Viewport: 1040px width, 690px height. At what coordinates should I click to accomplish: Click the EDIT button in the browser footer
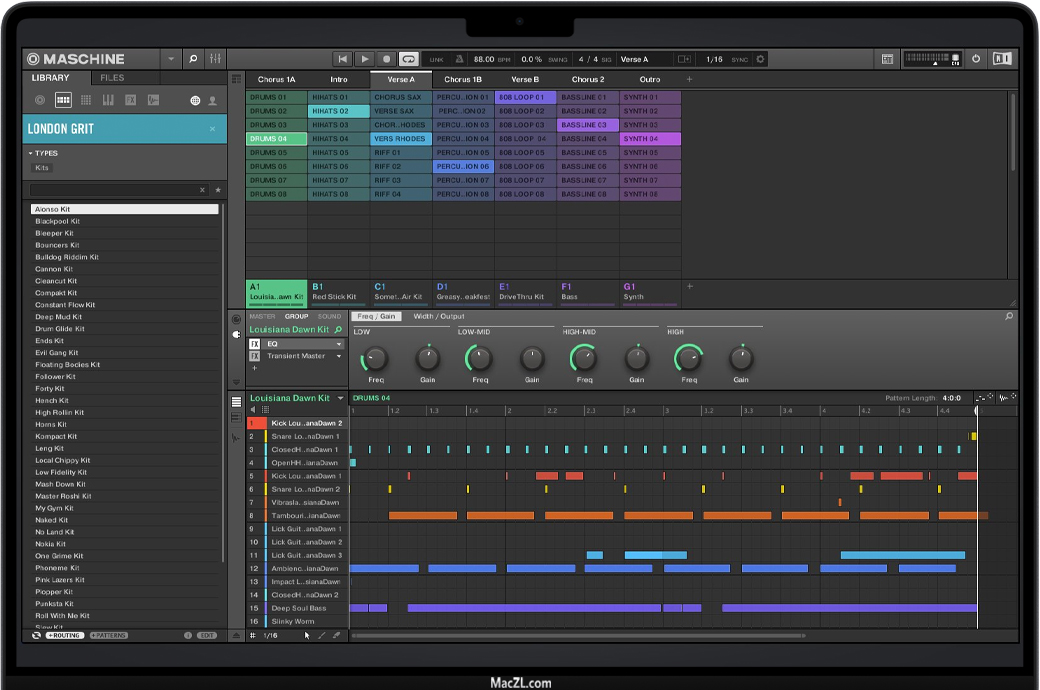(207, 636)
